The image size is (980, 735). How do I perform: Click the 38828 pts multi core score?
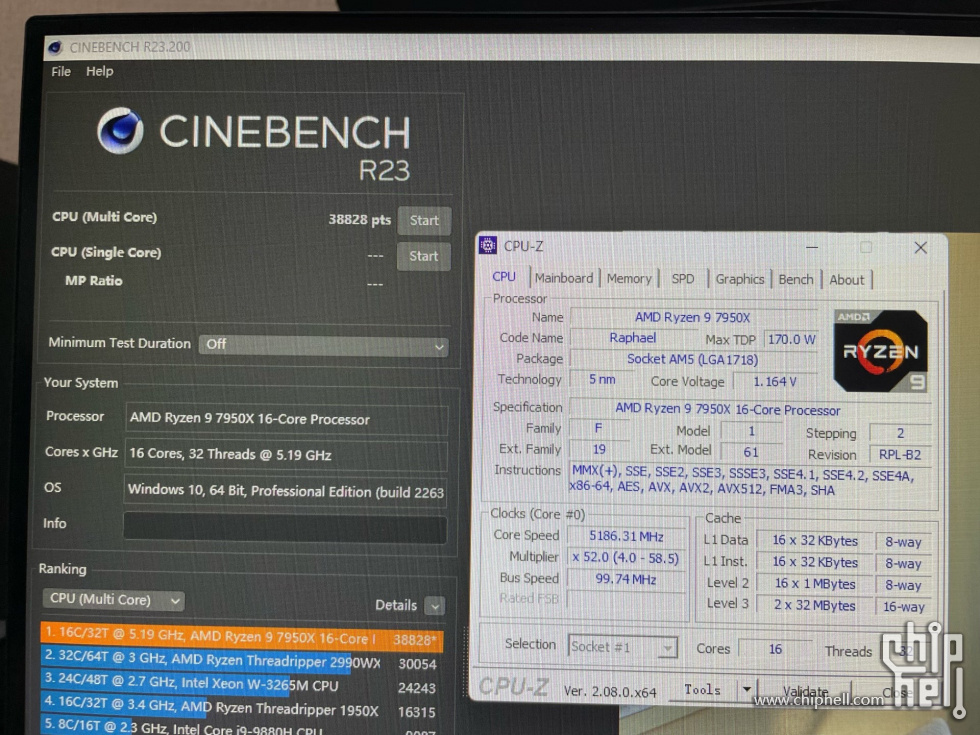359,219
